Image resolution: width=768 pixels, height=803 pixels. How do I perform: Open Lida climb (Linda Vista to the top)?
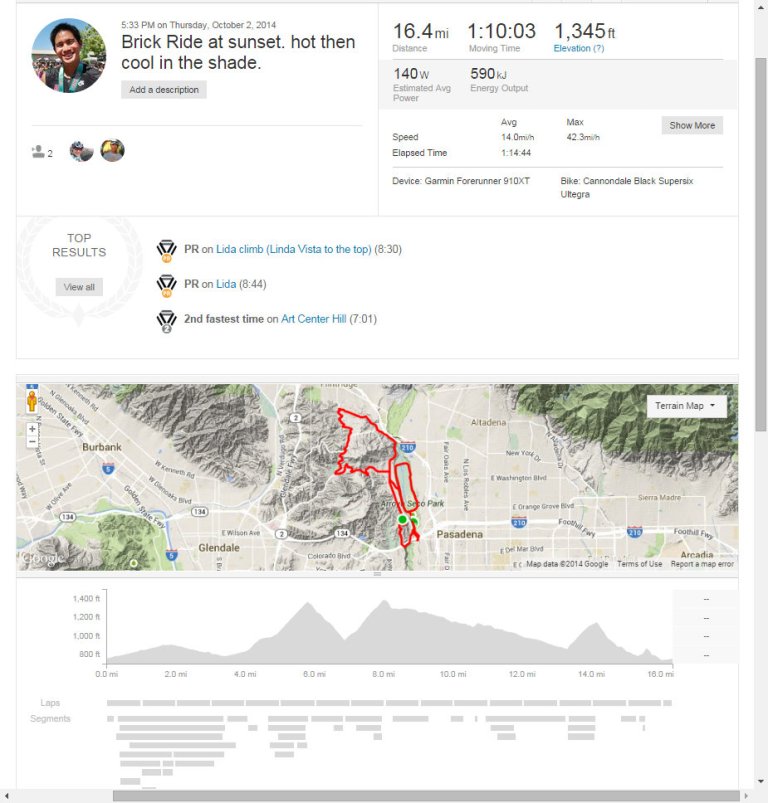tap(293, 249)
